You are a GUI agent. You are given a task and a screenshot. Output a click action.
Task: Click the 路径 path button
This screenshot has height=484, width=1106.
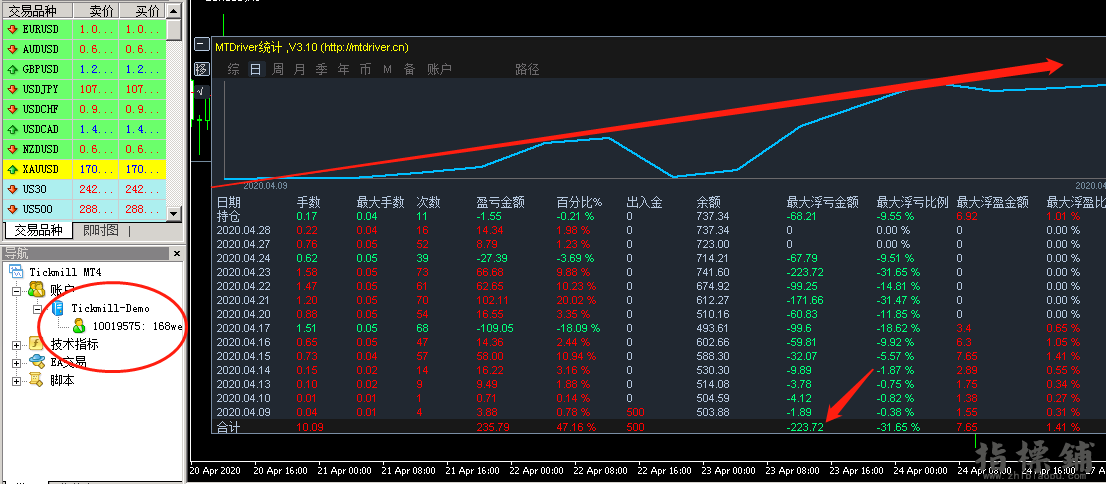point(527,69)
